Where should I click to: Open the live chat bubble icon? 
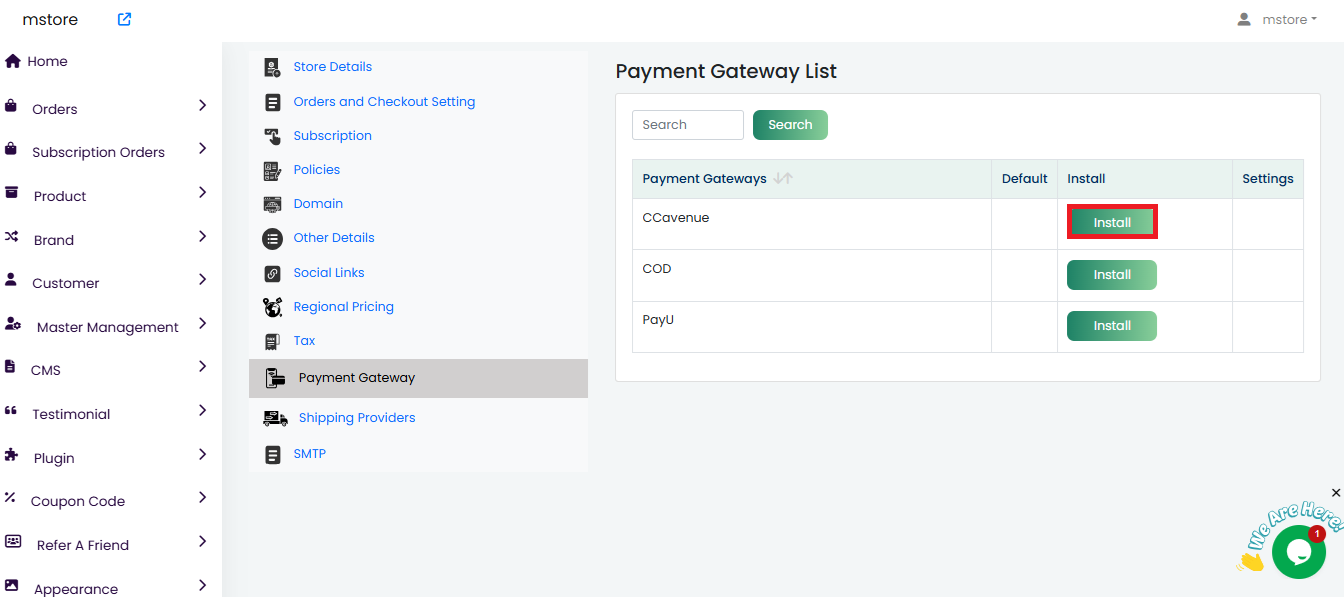tap(1298, 552)
